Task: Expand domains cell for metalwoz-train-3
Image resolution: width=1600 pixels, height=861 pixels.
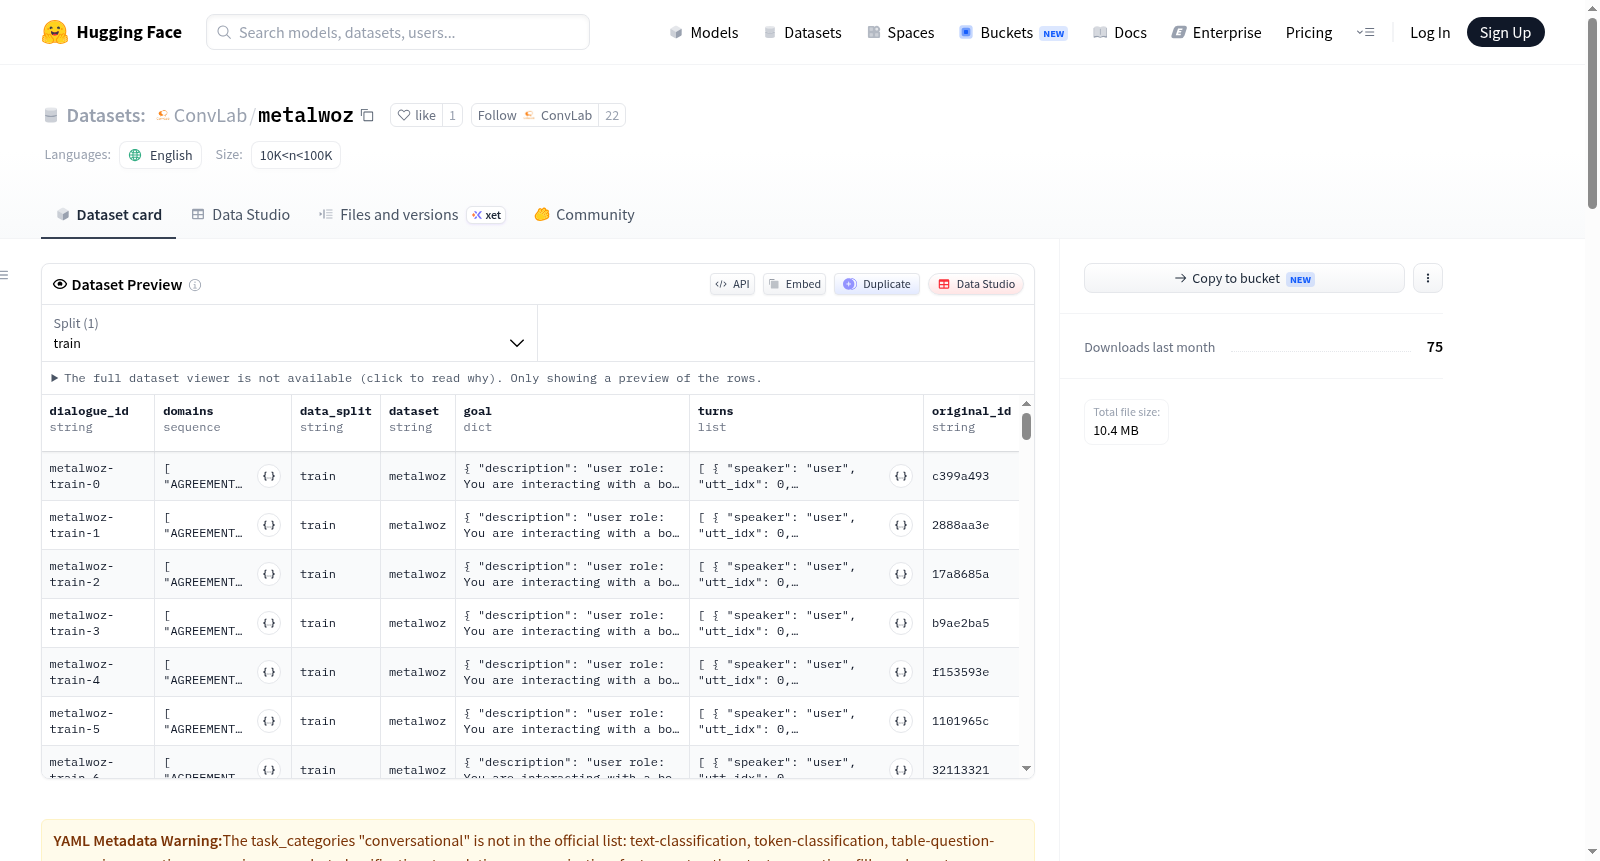Action: tap(269, 623)
